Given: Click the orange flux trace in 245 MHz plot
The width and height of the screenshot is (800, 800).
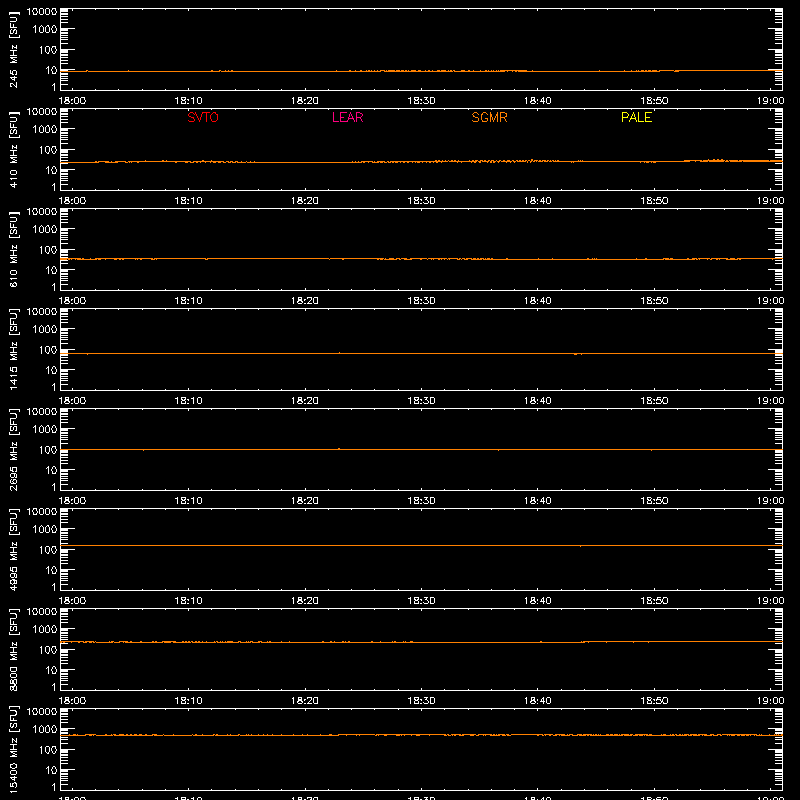Looking at the screenshot, I should (x=421, y=71).
